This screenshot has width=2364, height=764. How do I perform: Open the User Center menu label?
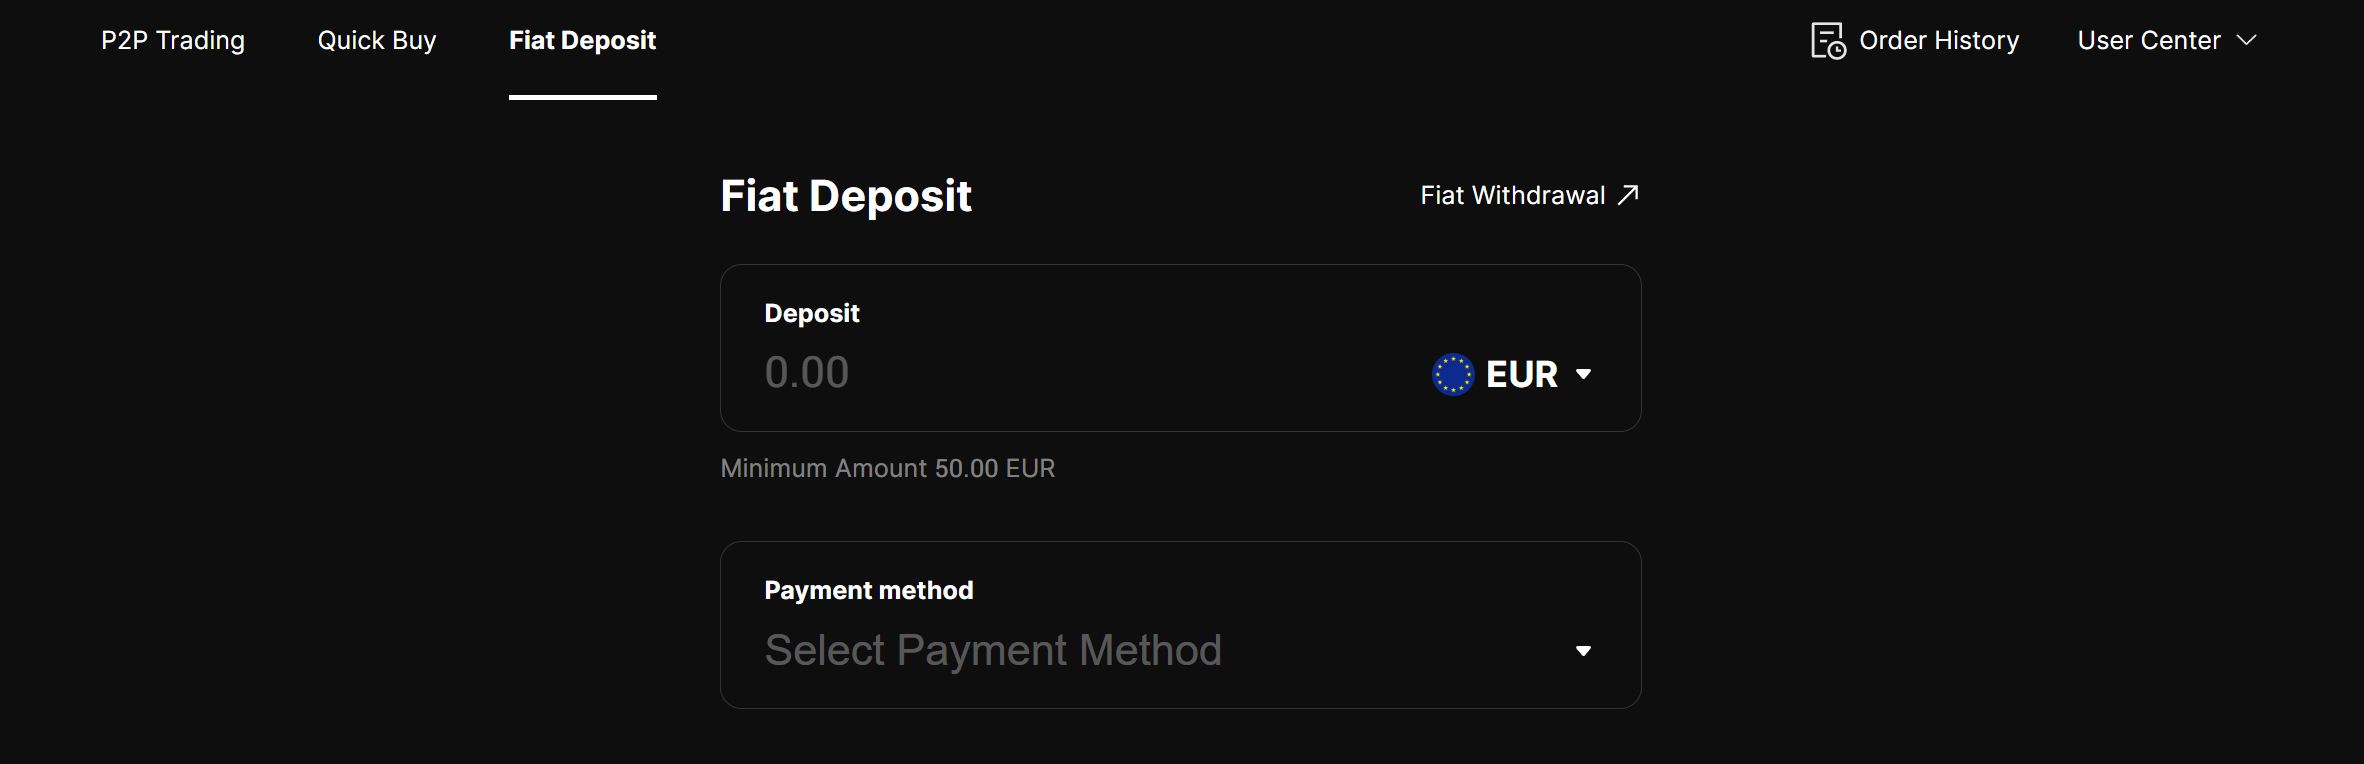point(2149,40)
